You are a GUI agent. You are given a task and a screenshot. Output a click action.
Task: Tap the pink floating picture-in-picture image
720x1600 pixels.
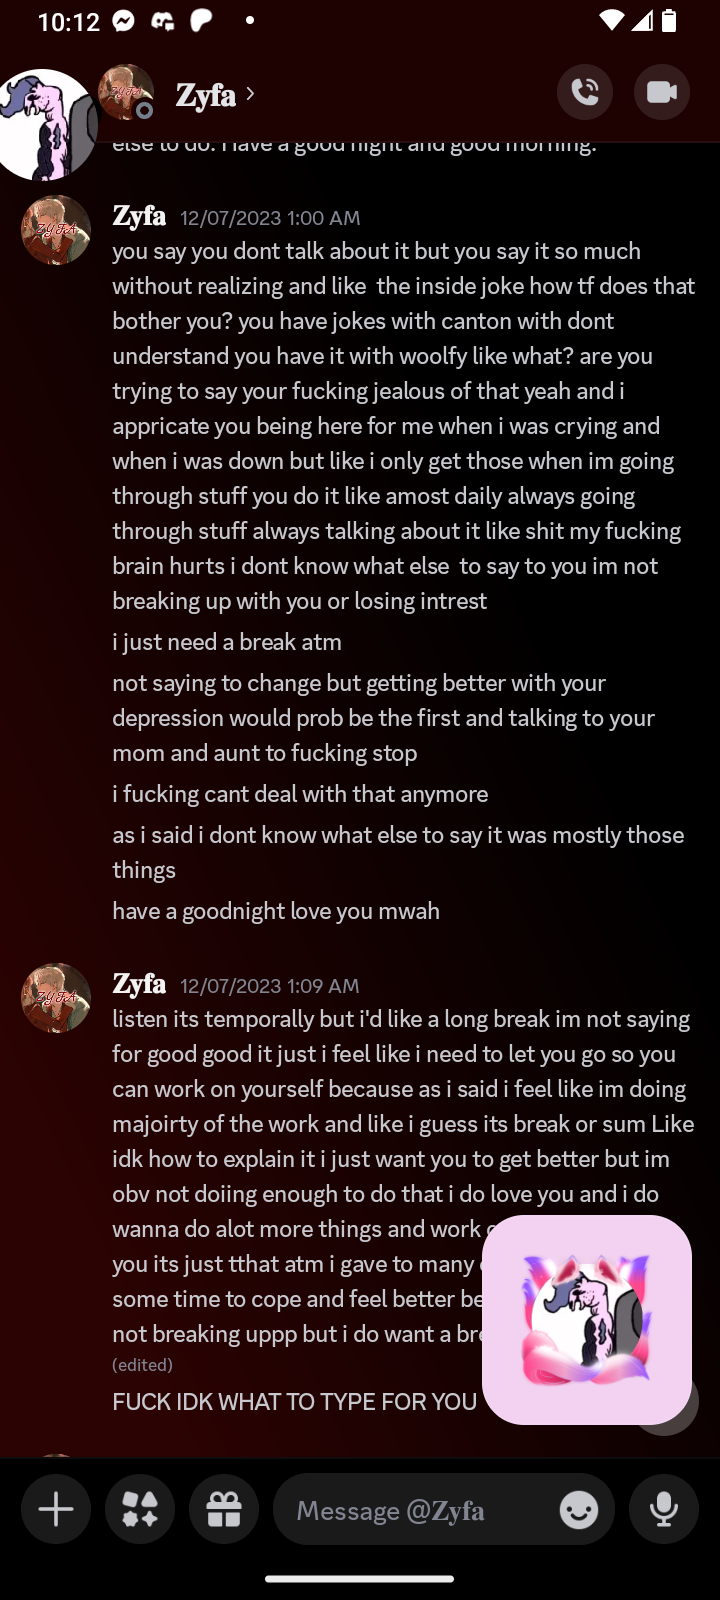(x=587, y=1319)
